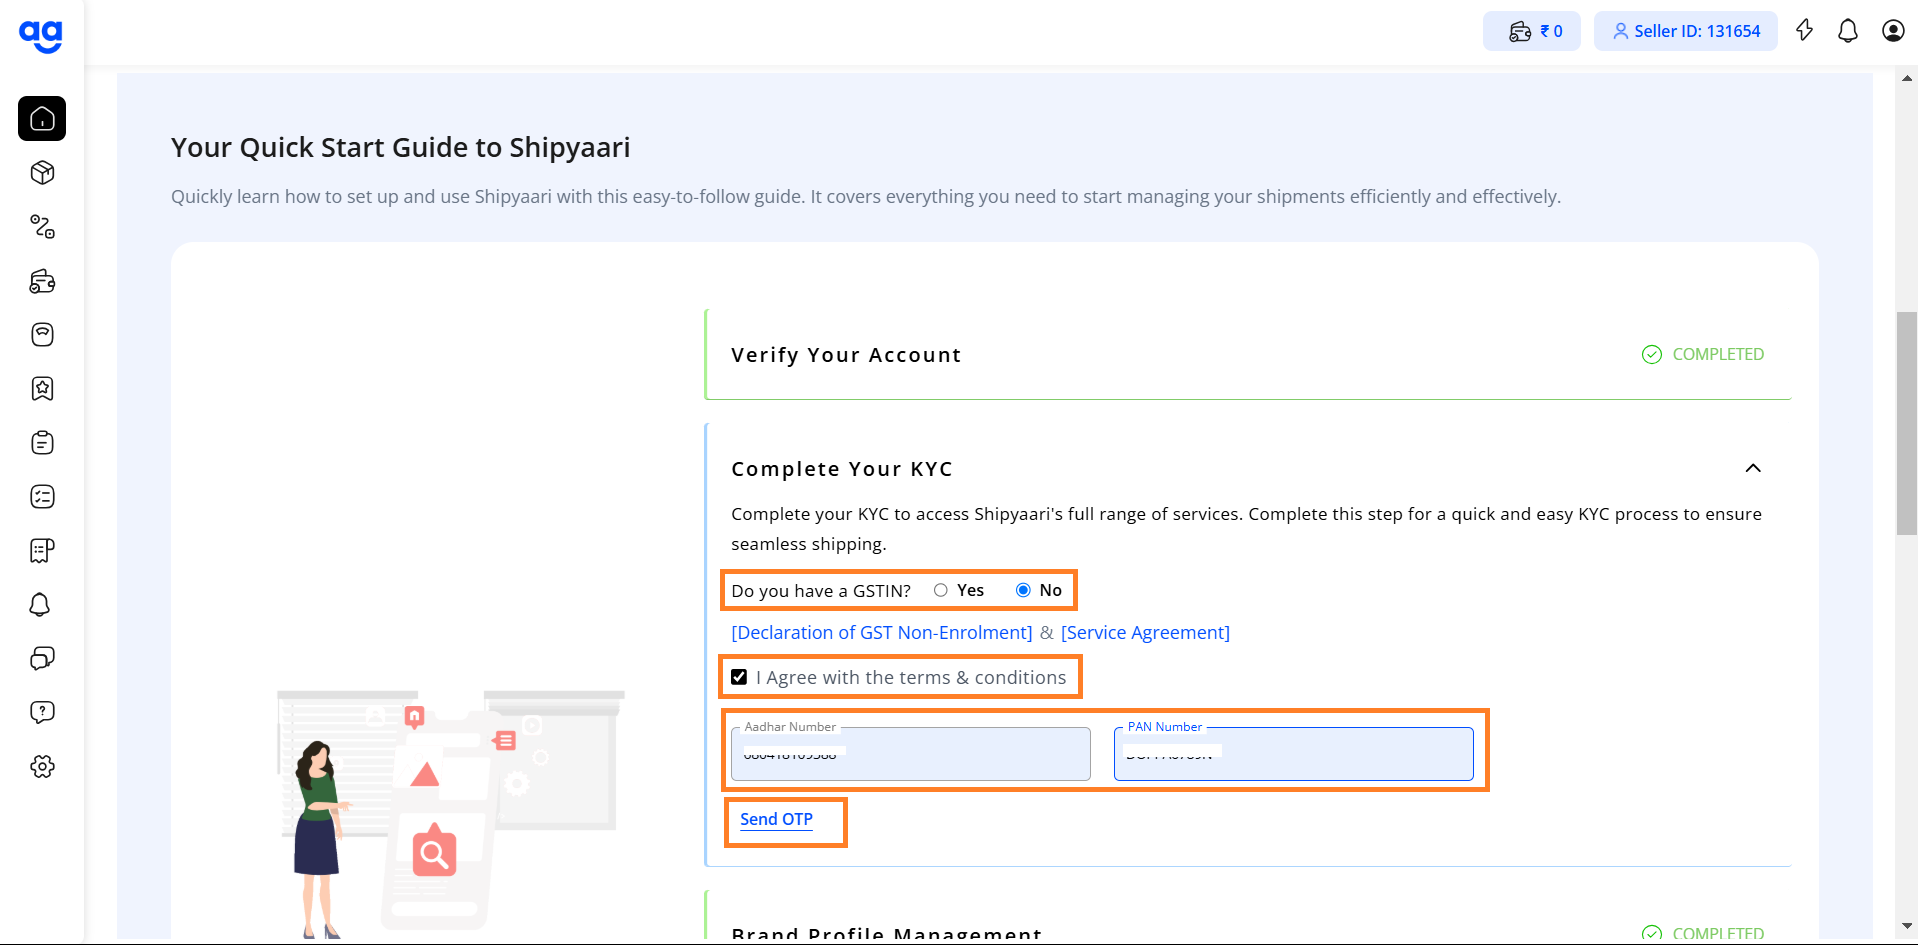This screenshot has height=945, width=1918.
Task: Open the Orders box icon in sidebar
Action: 42,173
